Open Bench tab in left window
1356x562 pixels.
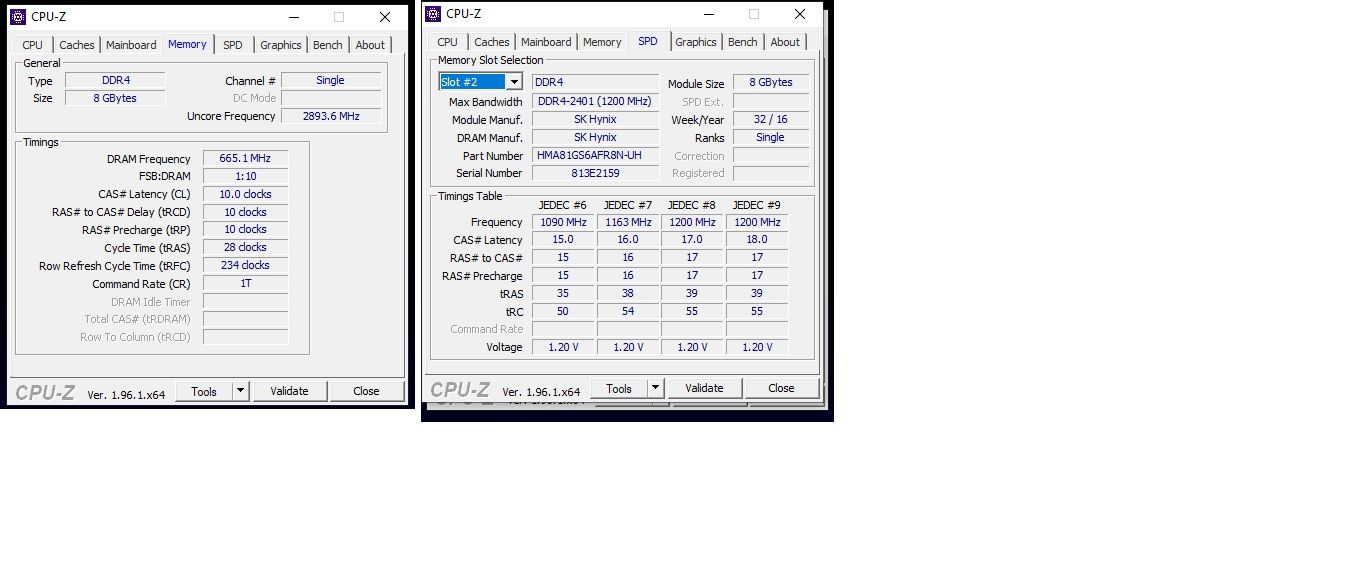point(328,45)
